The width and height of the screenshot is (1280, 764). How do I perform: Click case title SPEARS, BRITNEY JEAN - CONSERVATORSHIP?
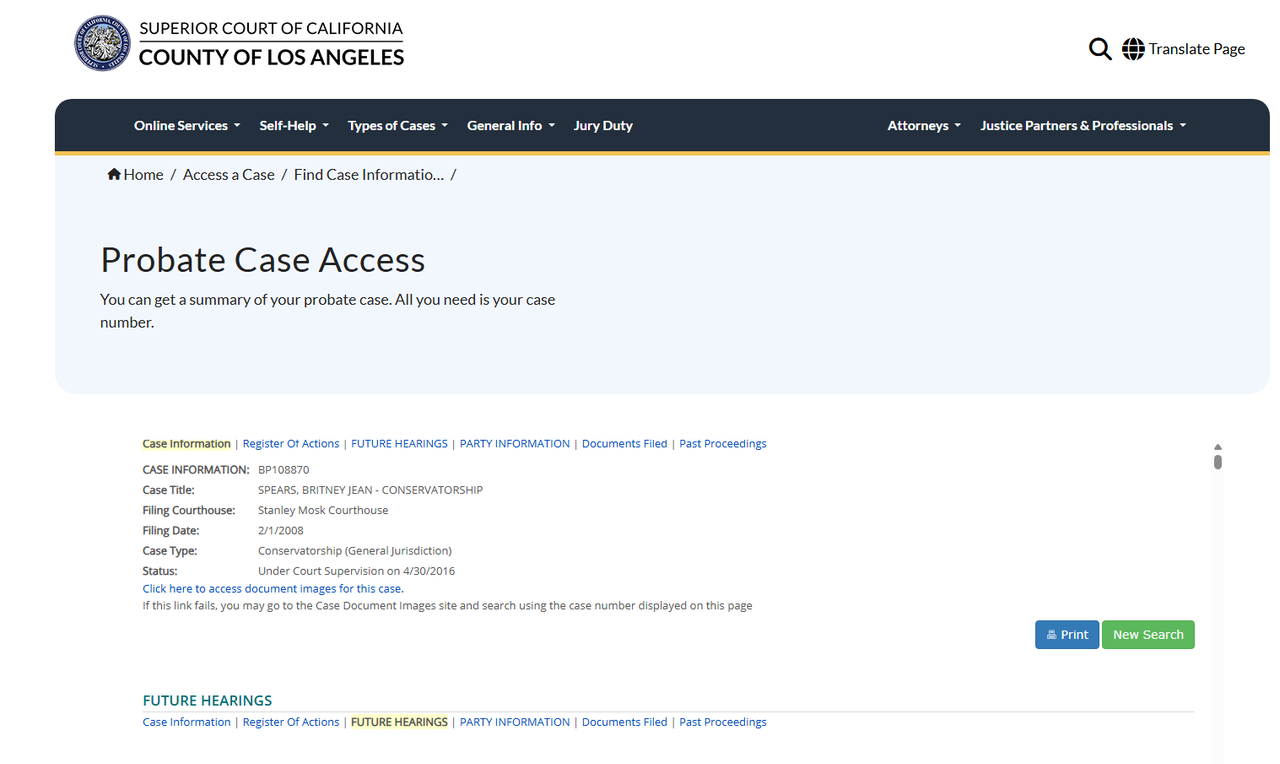pos(370,490)
